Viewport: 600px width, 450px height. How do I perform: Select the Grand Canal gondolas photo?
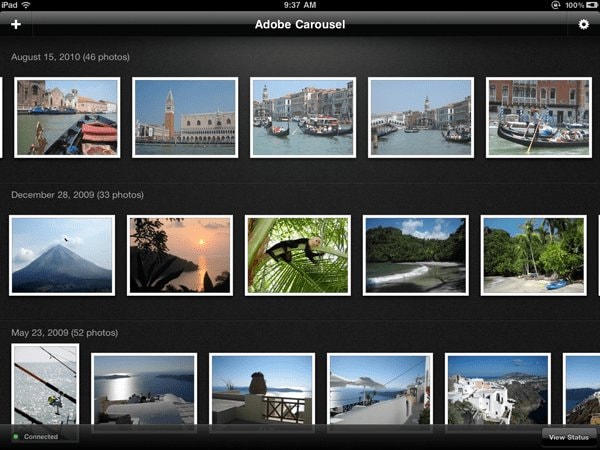(303, 117)
